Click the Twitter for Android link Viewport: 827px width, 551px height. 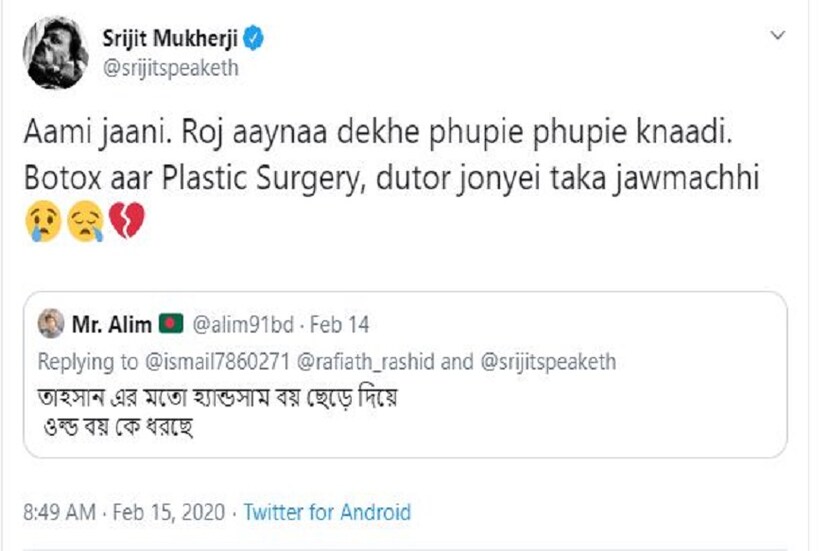pos(327,512)
